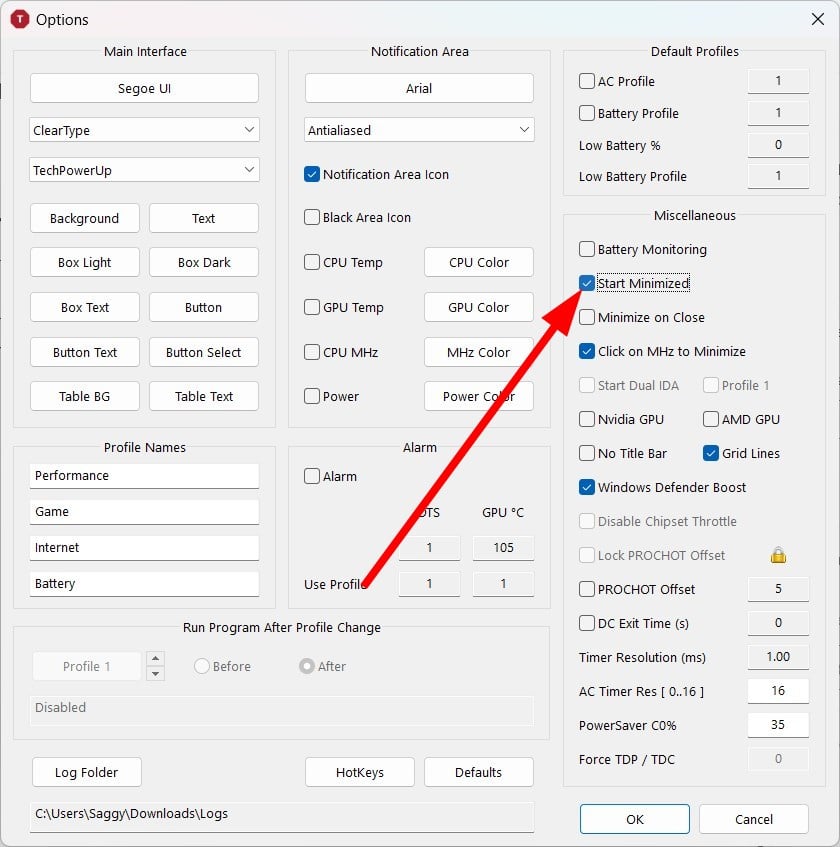Screen dimensions: 840x847
Task: Check the Nvidia GPU option
Action: coord(586,419)
